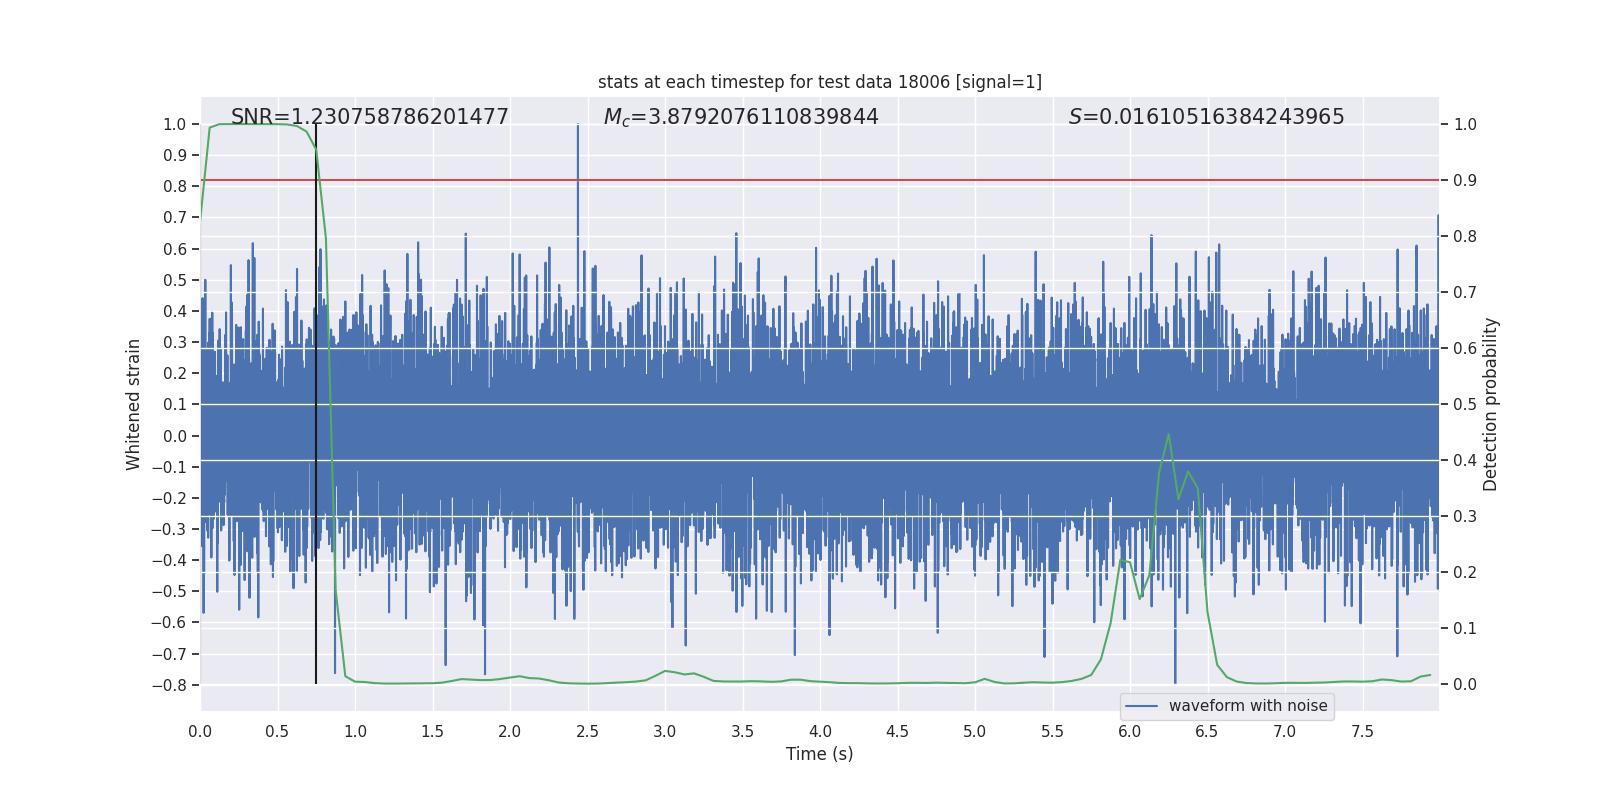Click the chirp mass Mc annotation
The height and width of the screenshot is (800, 1600).
[x=740, y=117]
